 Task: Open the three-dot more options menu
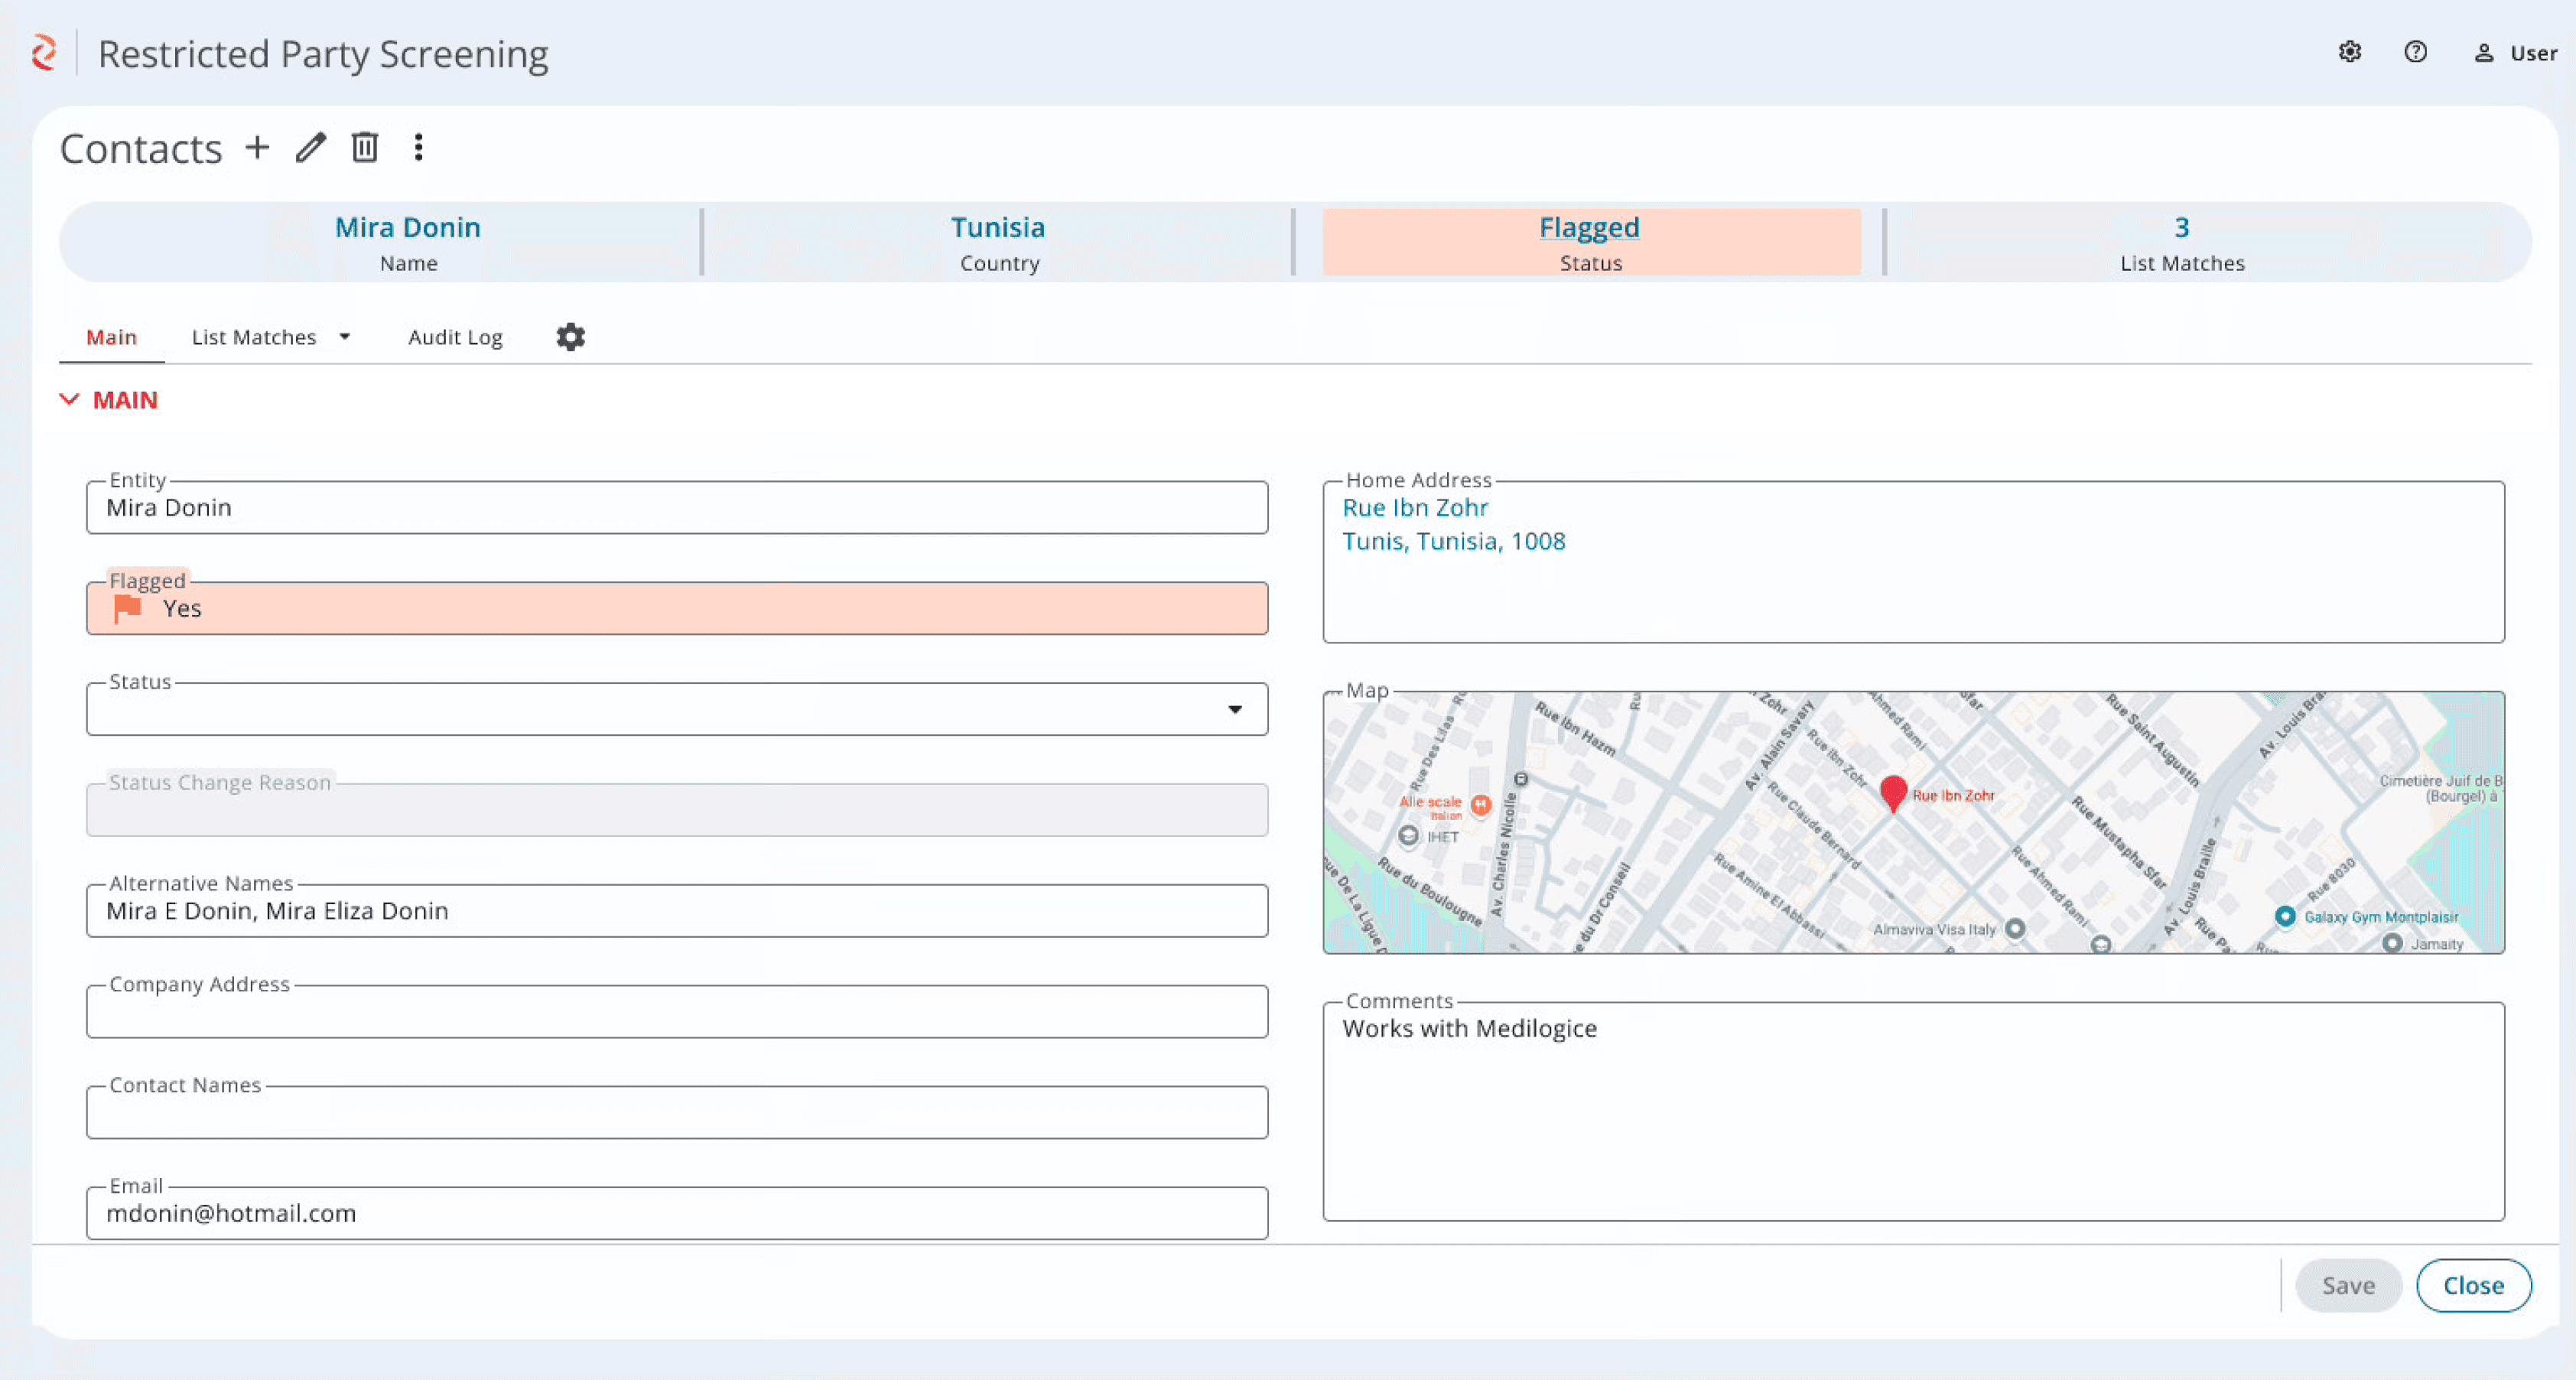[x=419, y=148]
